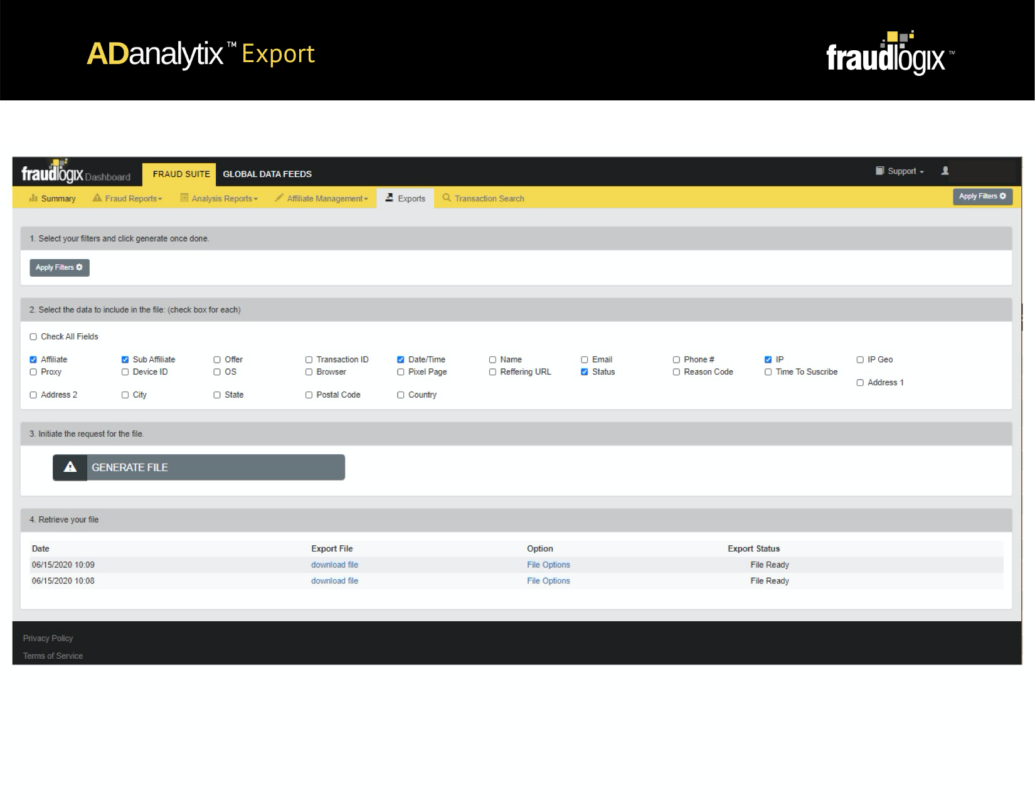Open File Options for 10:08 export
1035x800 pixels.
[548, 581]
